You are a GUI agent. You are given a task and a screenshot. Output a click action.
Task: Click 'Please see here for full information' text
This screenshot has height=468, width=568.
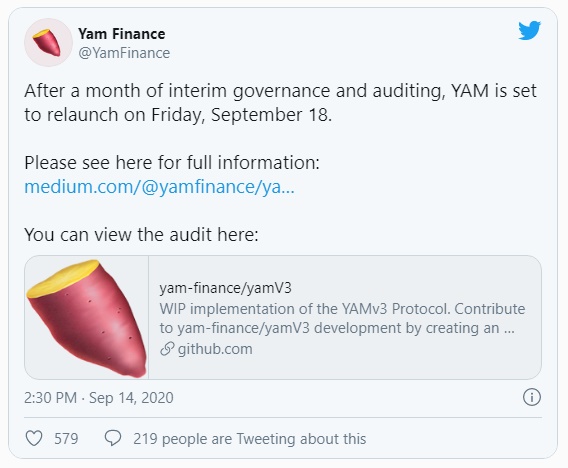172,163
